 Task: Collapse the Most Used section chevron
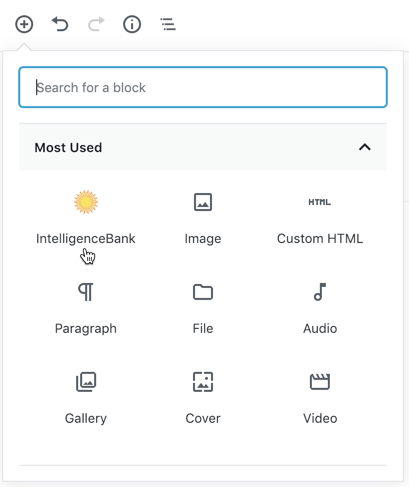point(365,147)
